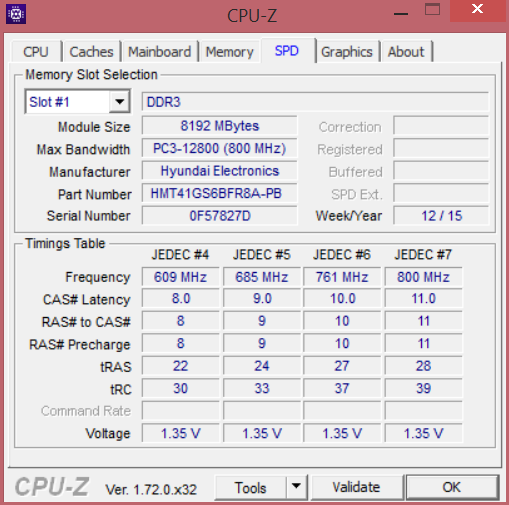Click the JEDEC #7 frequency 800 MHz cell

click(423, 277)
